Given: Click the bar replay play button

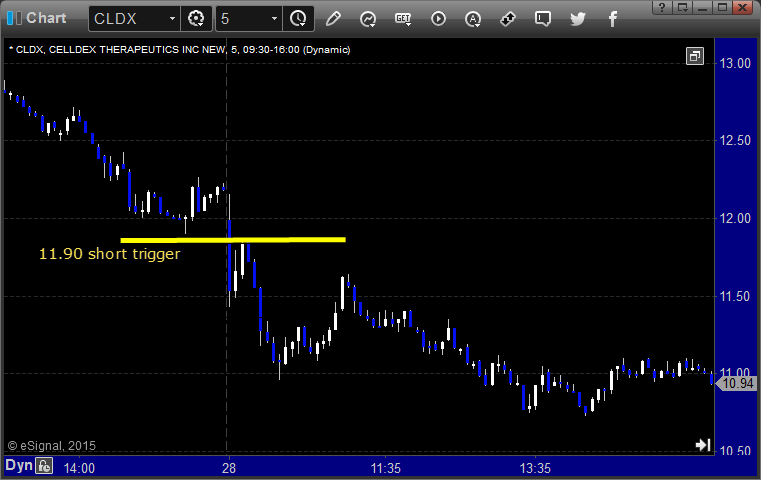Looking at the screenshot, I should pos(438,19).
